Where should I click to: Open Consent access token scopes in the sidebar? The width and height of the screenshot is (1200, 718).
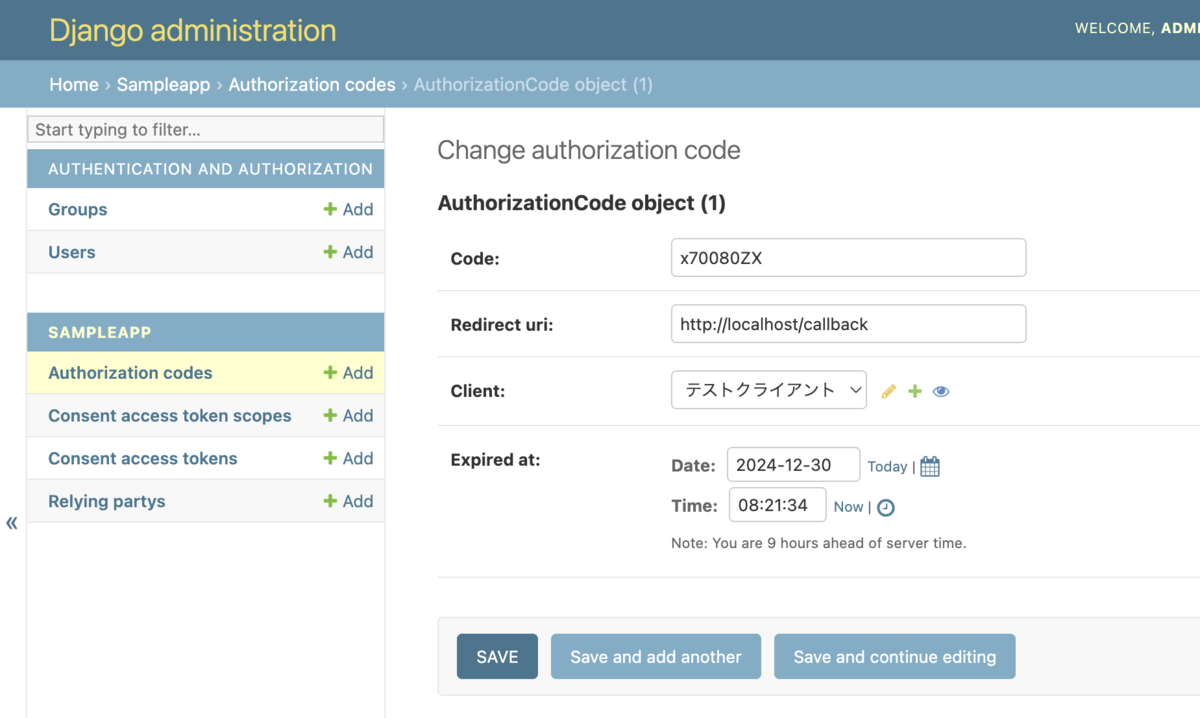[170, 416]
